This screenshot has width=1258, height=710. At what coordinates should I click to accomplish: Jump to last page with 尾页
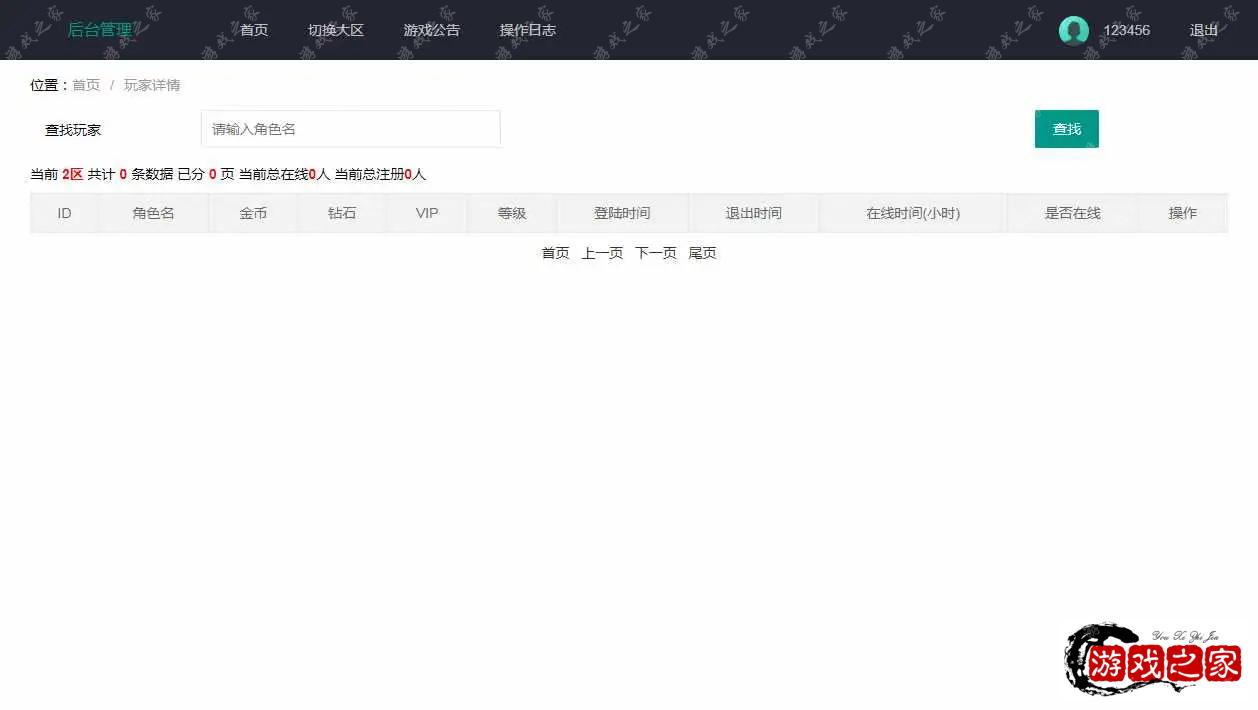(702, 253)
